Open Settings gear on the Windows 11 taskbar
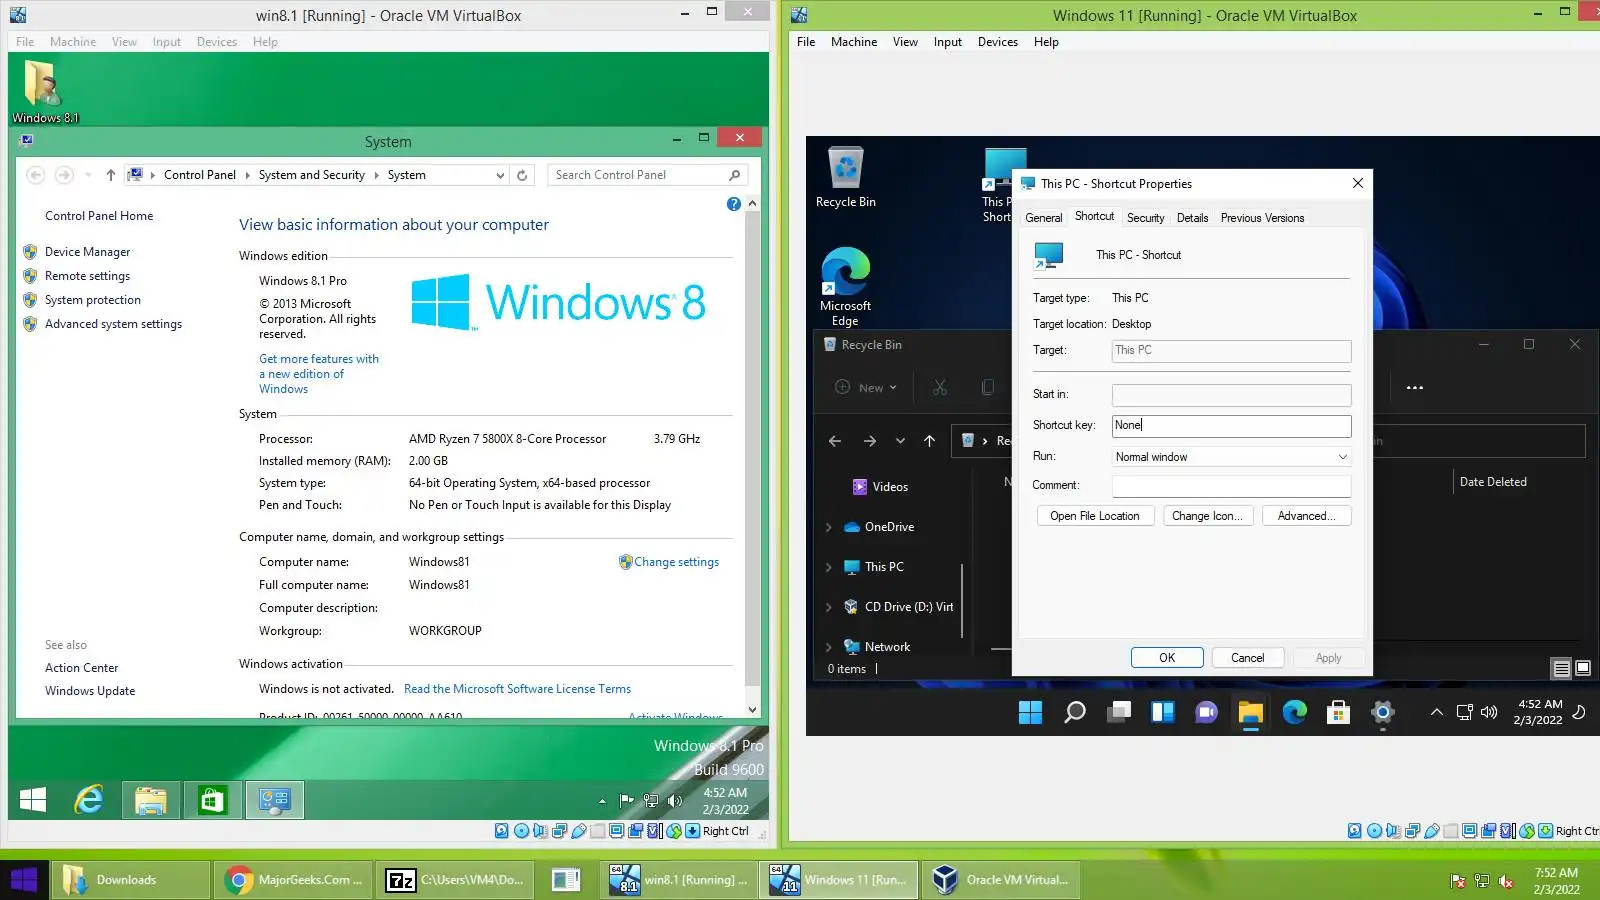Screen dimensions: 1600x900 coord(1383,712)
